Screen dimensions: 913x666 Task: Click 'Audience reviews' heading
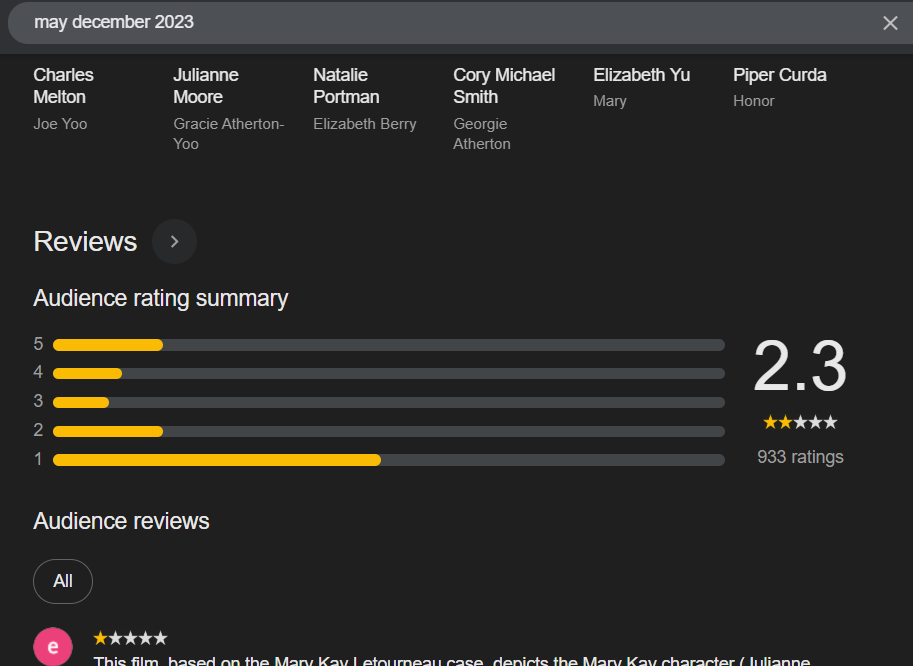point(121,521)
